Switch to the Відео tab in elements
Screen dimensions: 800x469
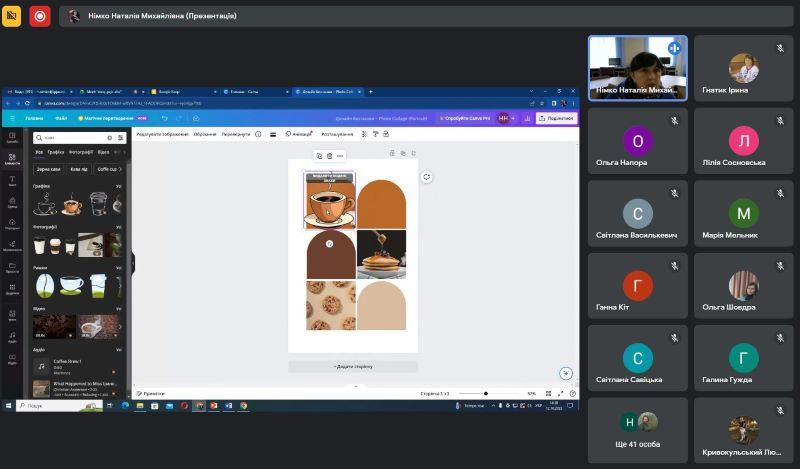(104, 152)
